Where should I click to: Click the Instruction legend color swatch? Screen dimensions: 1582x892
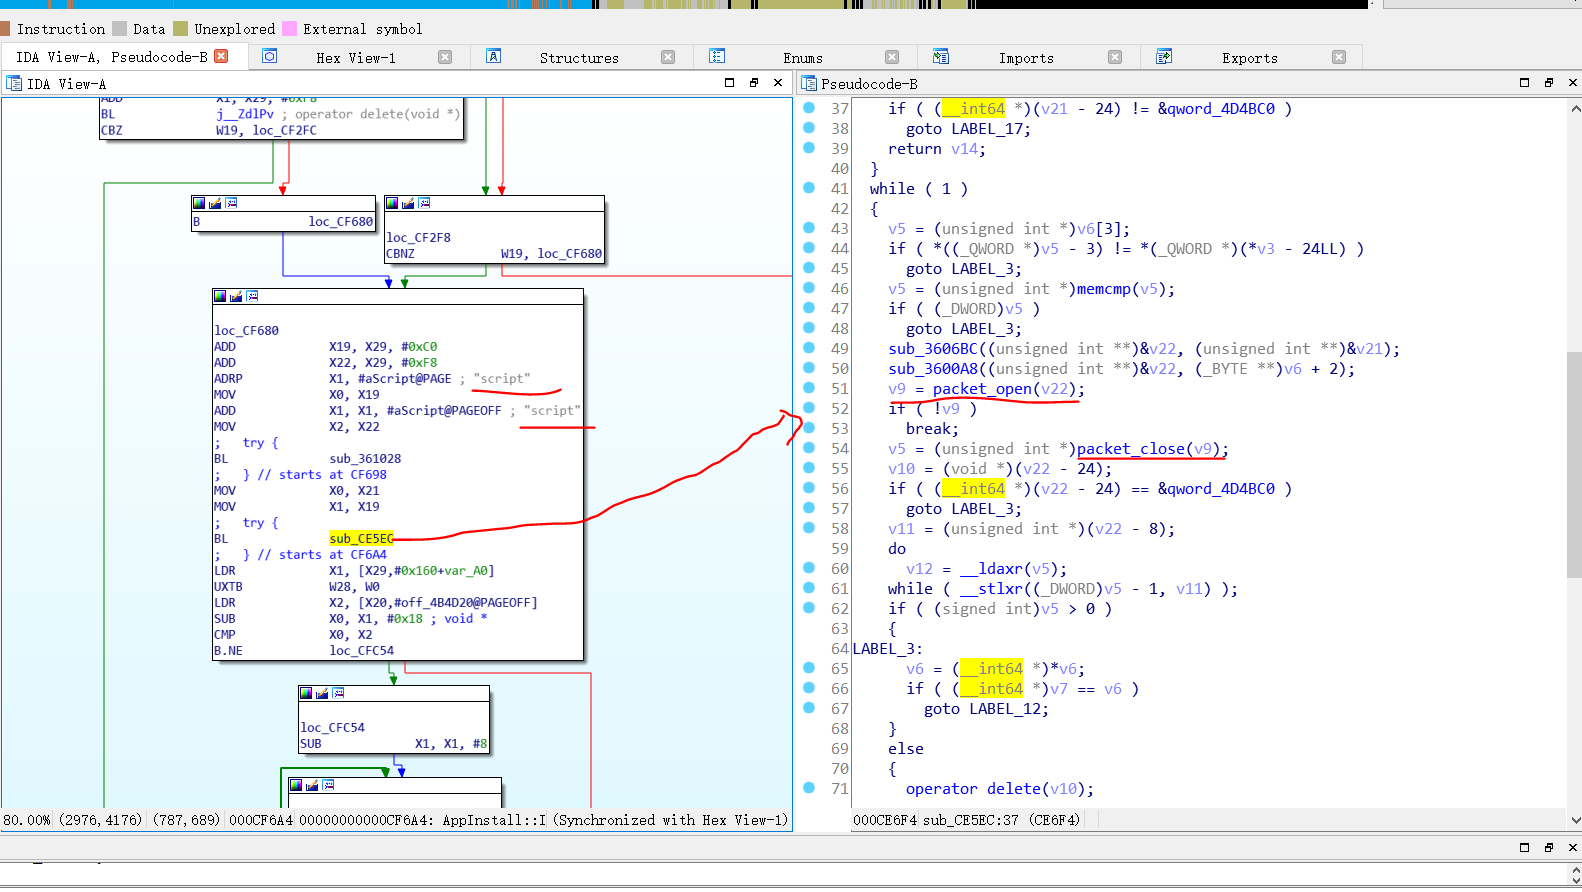(6, 29)
